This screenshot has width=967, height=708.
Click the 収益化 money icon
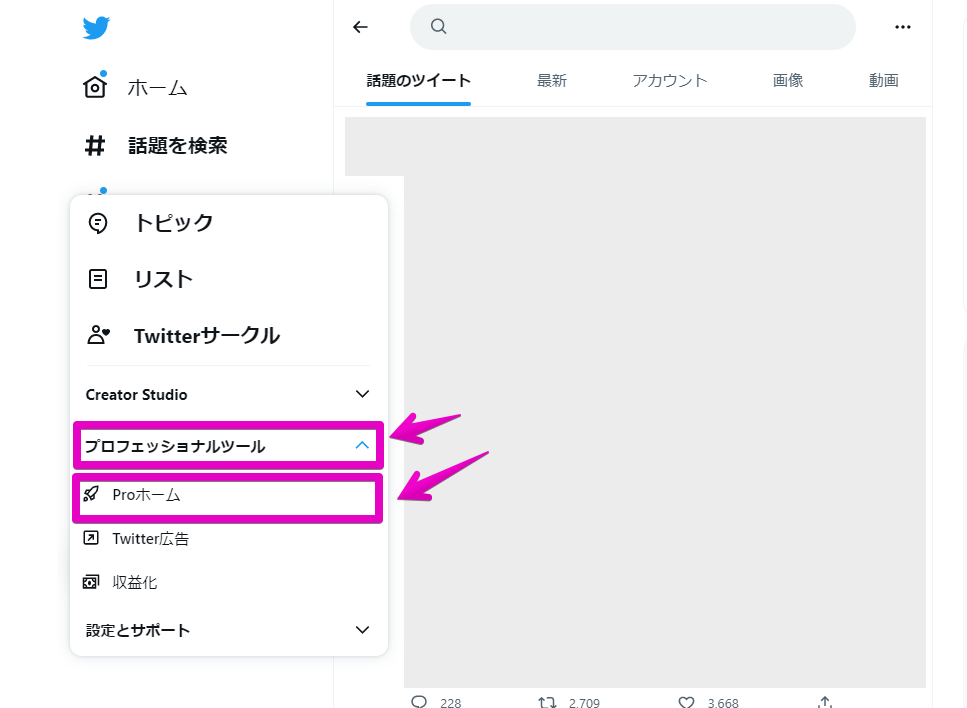click(x=91, y=582)
